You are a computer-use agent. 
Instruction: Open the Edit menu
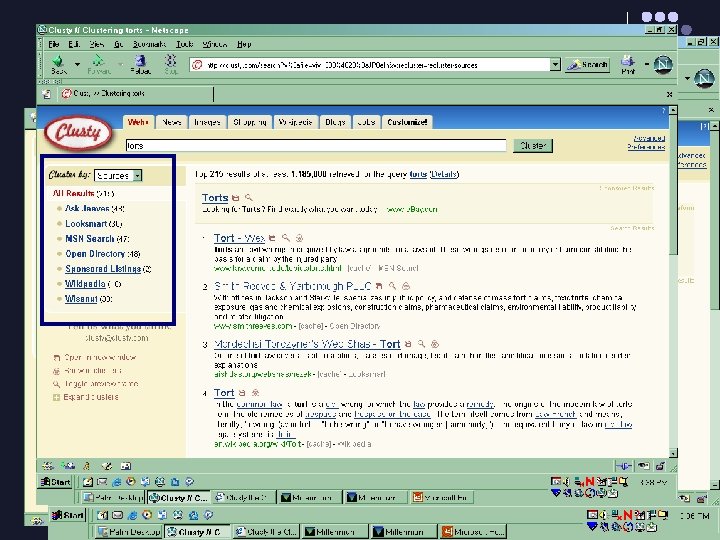click(74, 45)
